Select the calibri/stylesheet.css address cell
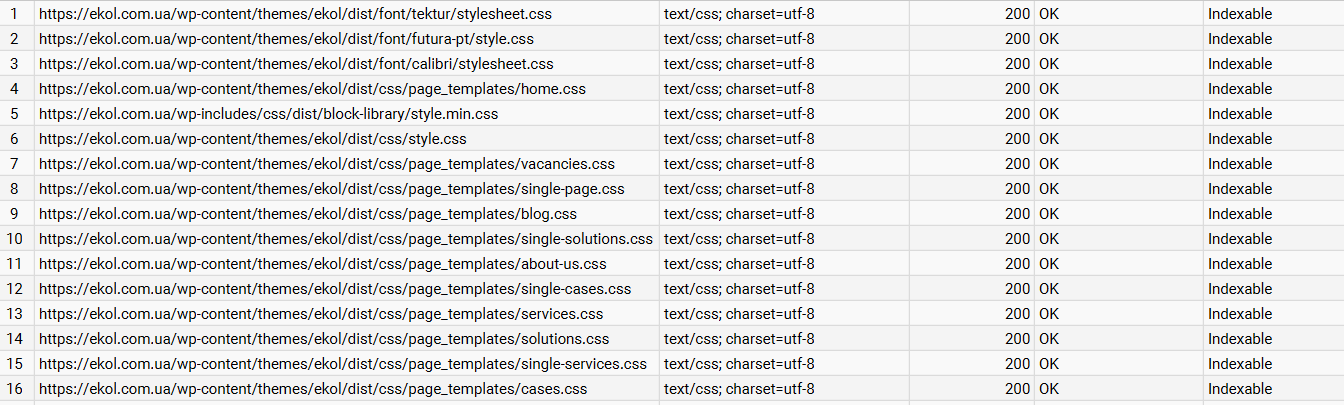1344x405 pixels. pos(346,64)
